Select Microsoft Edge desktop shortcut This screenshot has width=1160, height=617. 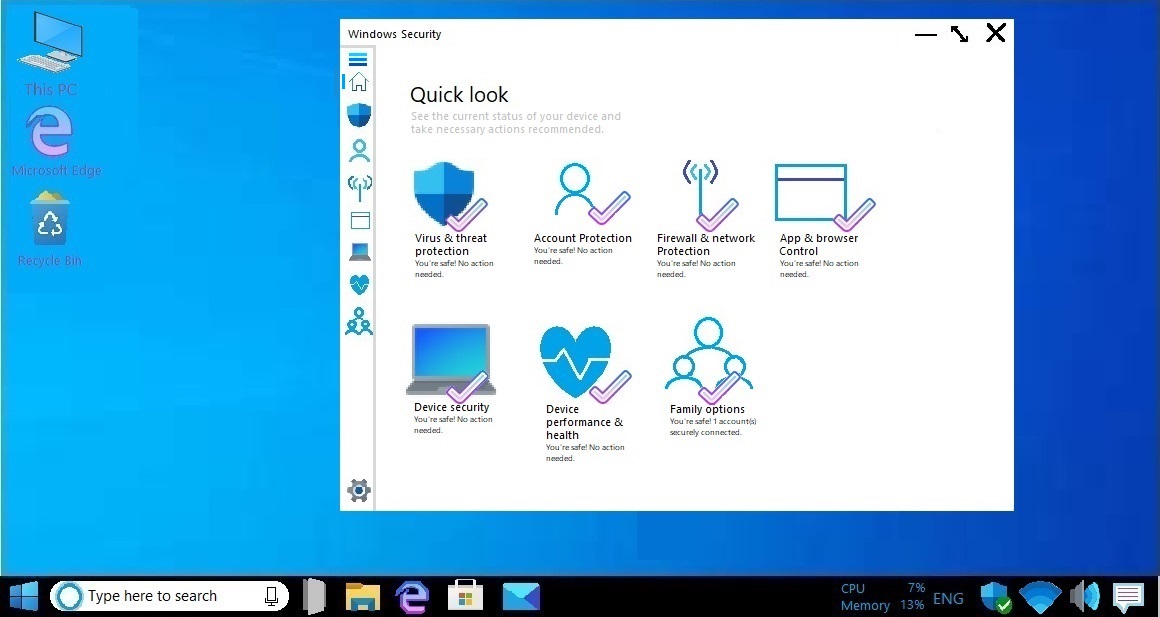(x=55, y=142)
